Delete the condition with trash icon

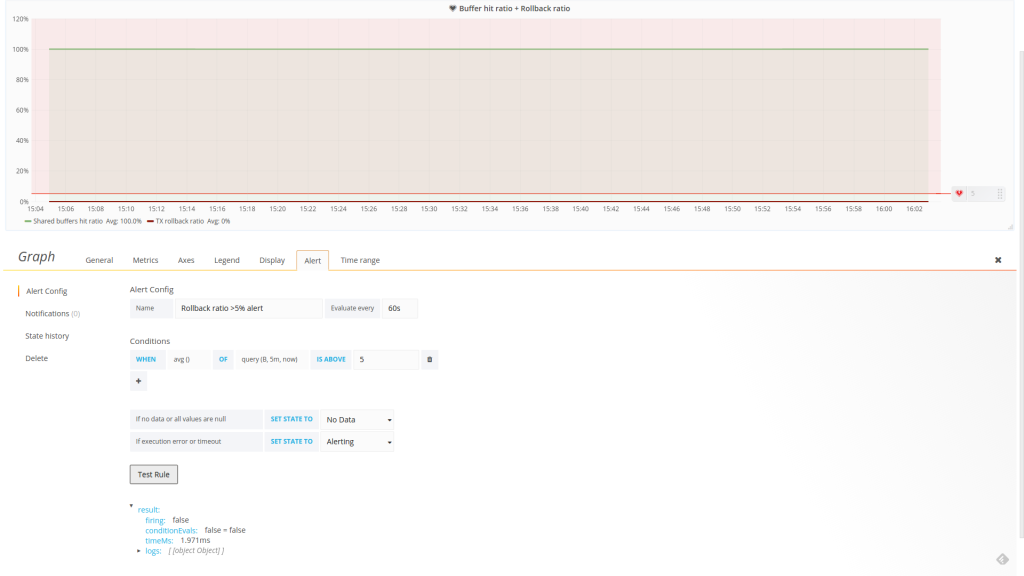[429, 359]
